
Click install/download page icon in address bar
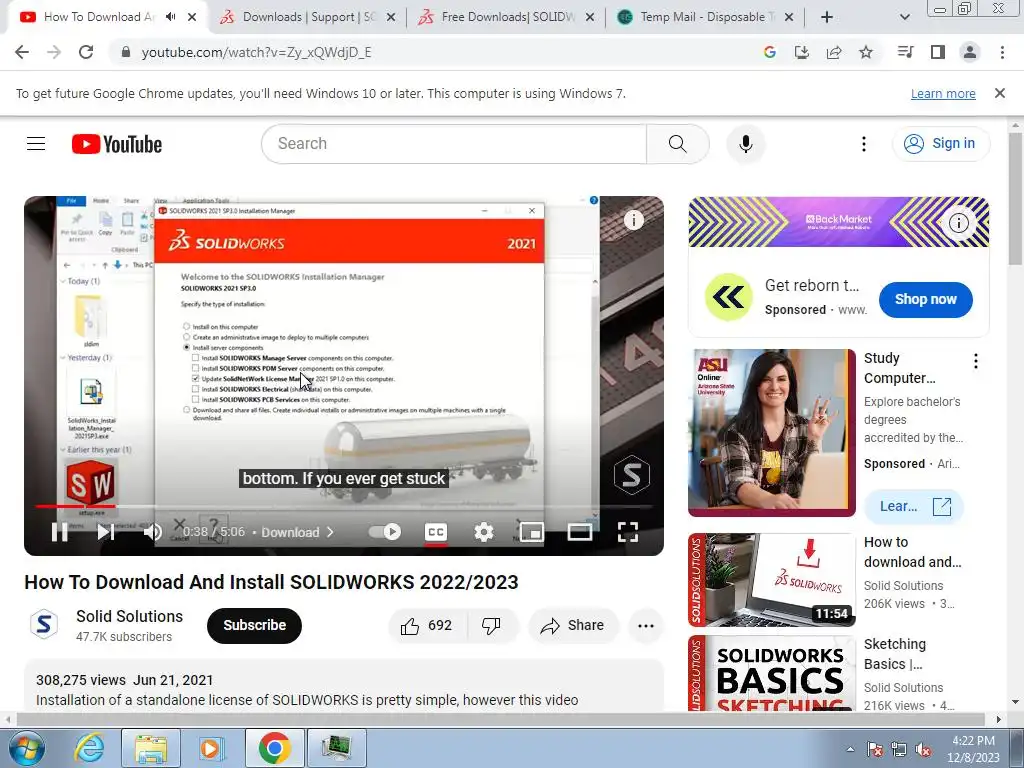pos(802,52)
